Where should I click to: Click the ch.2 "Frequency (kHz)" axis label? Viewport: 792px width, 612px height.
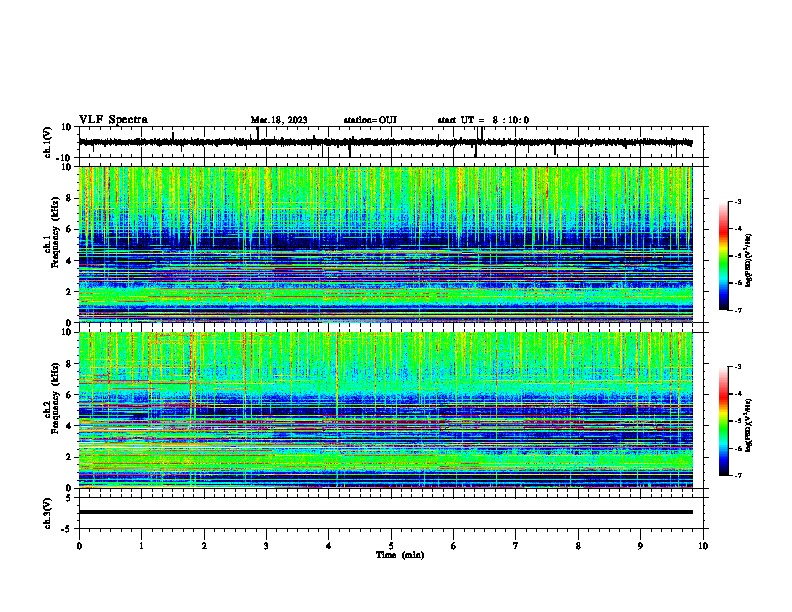coord(55,398)
